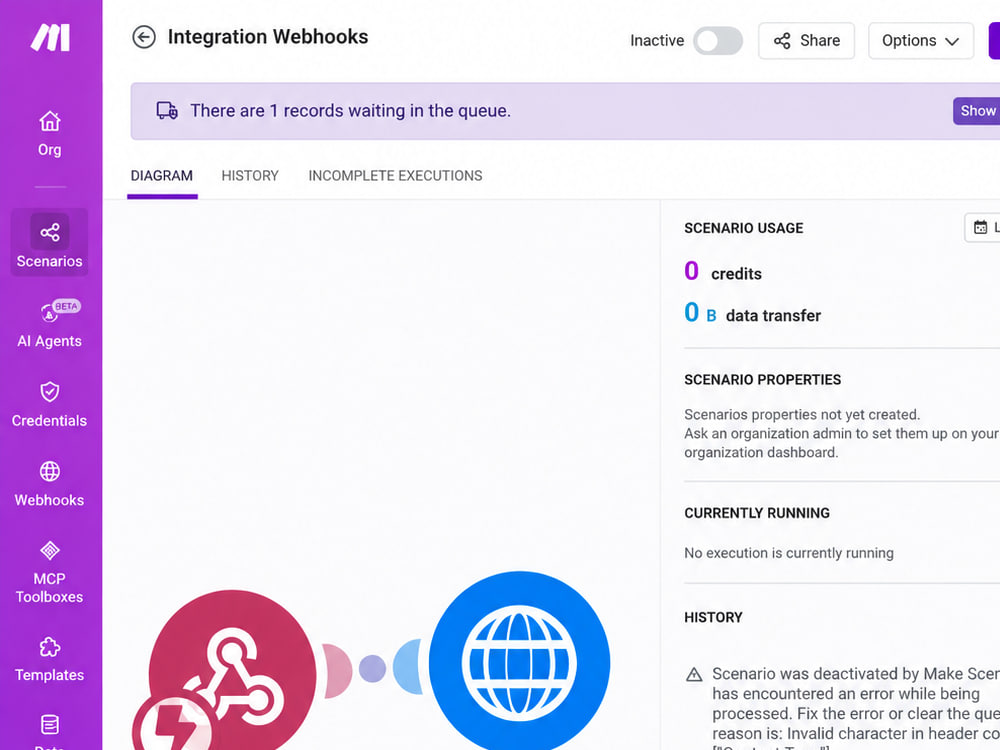Viewport: 1000px width, 750px height.
Task: Switch to the HISTORY tab
Action: 250,176
